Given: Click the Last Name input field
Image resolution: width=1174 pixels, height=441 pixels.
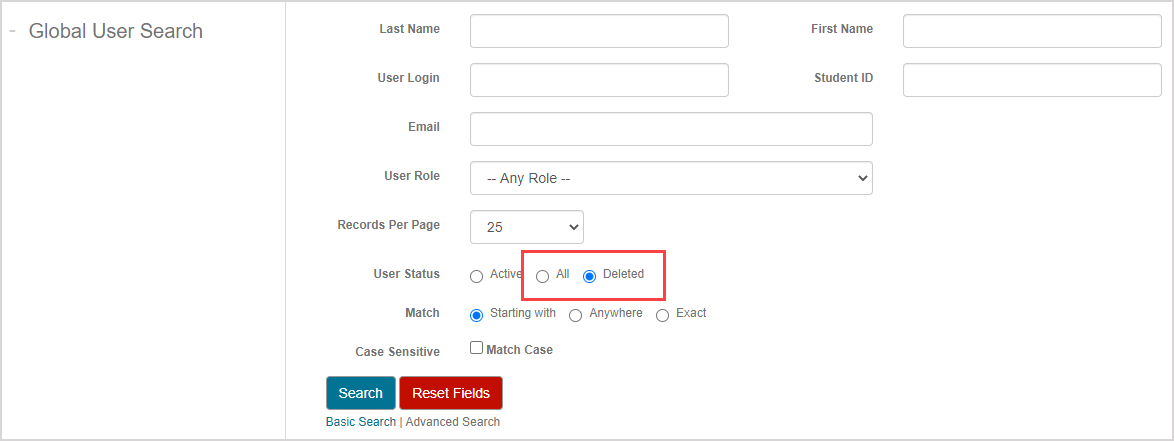Looking at the screenshot, I should click(599, 31).
